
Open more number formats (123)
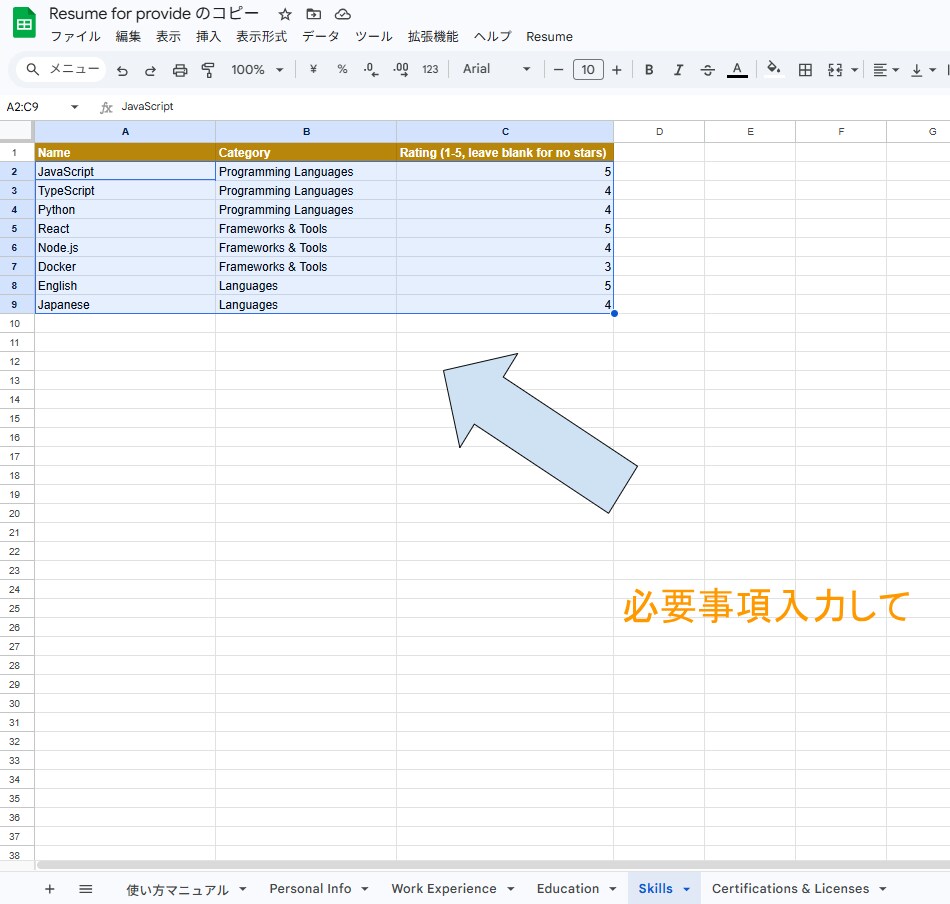[x=430, y=70]
